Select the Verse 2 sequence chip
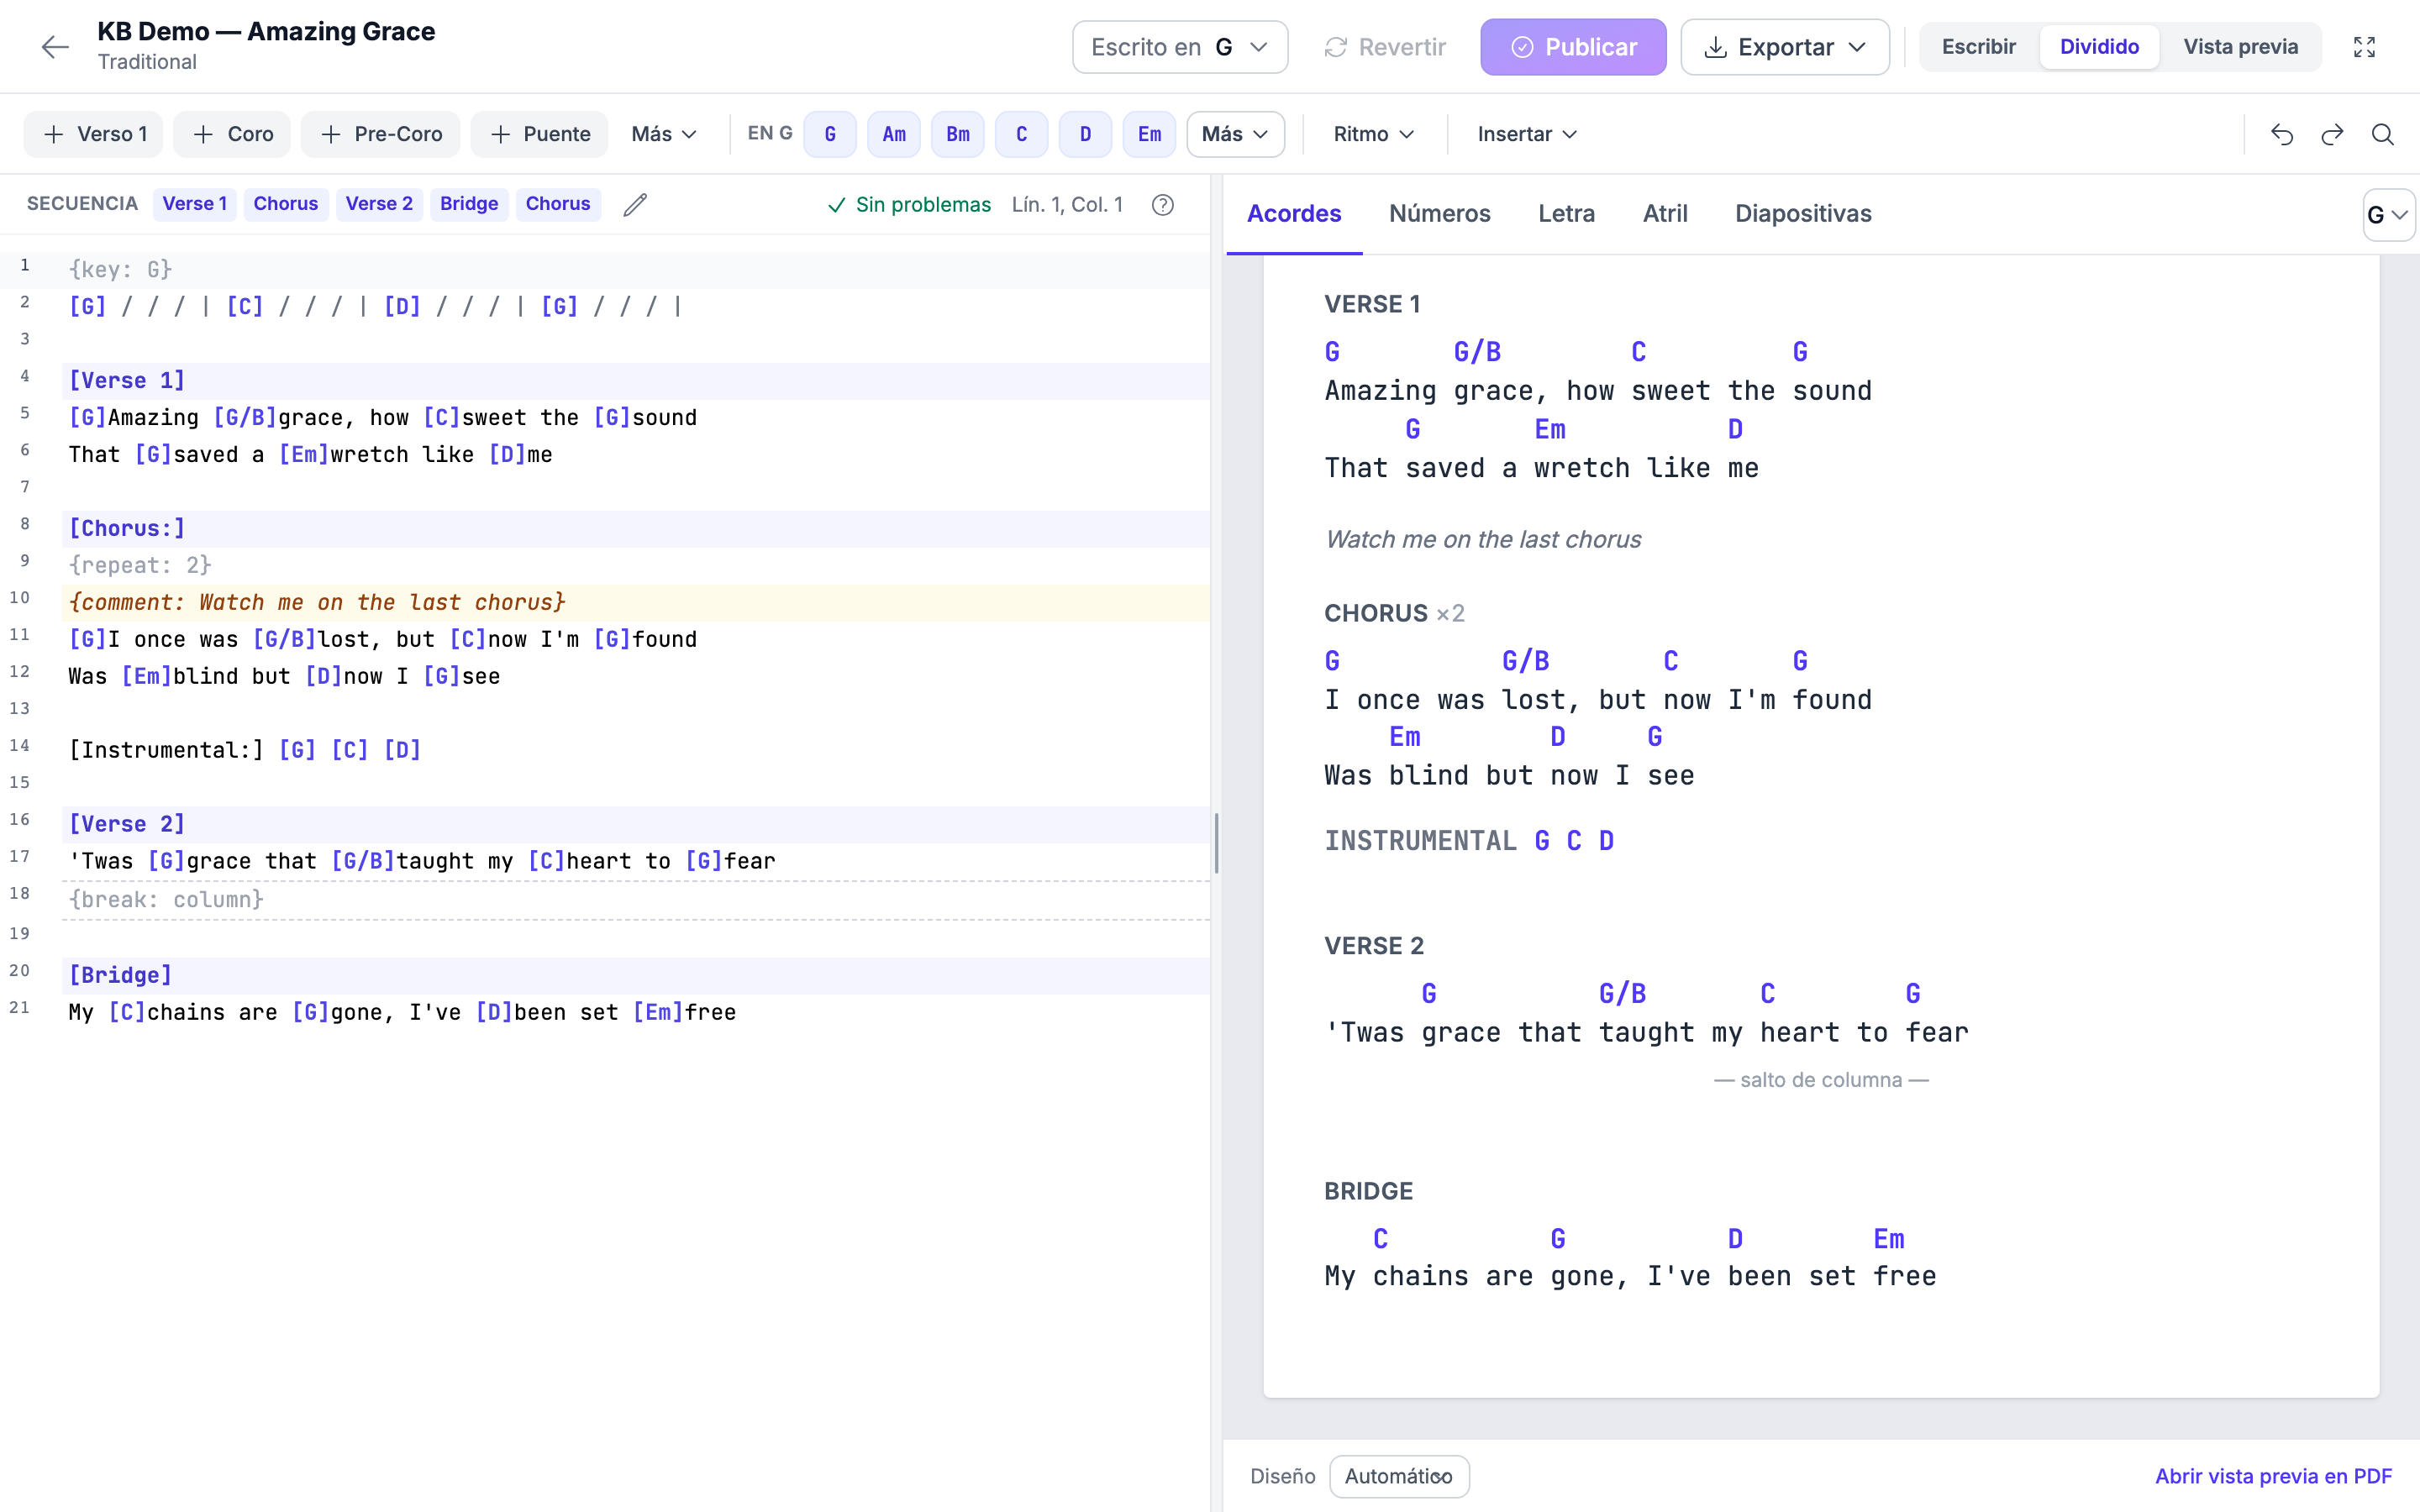The width and height of the screenshot is (2420, 1512). [x=379, y=204]
